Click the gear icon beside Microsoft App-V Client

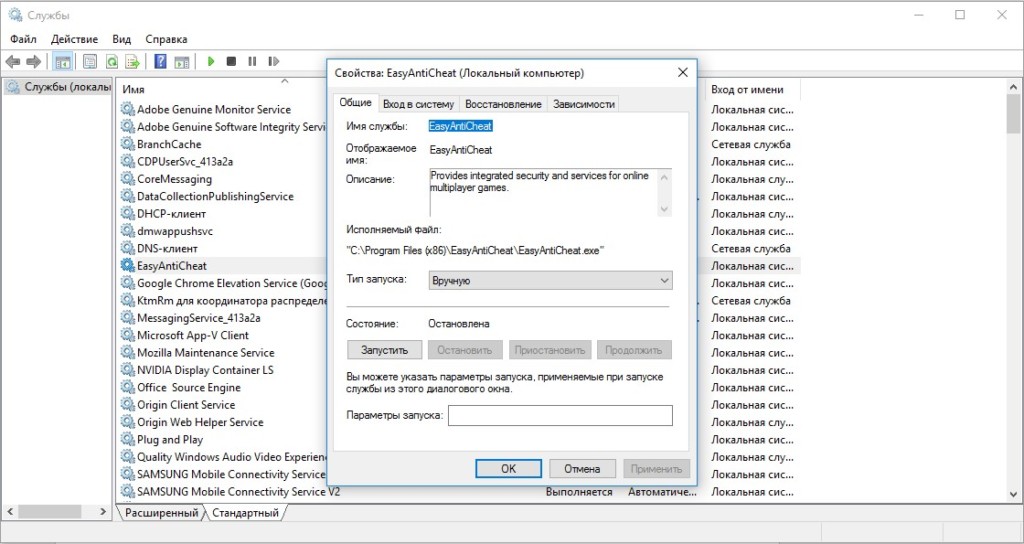click(x=127, y=335)
